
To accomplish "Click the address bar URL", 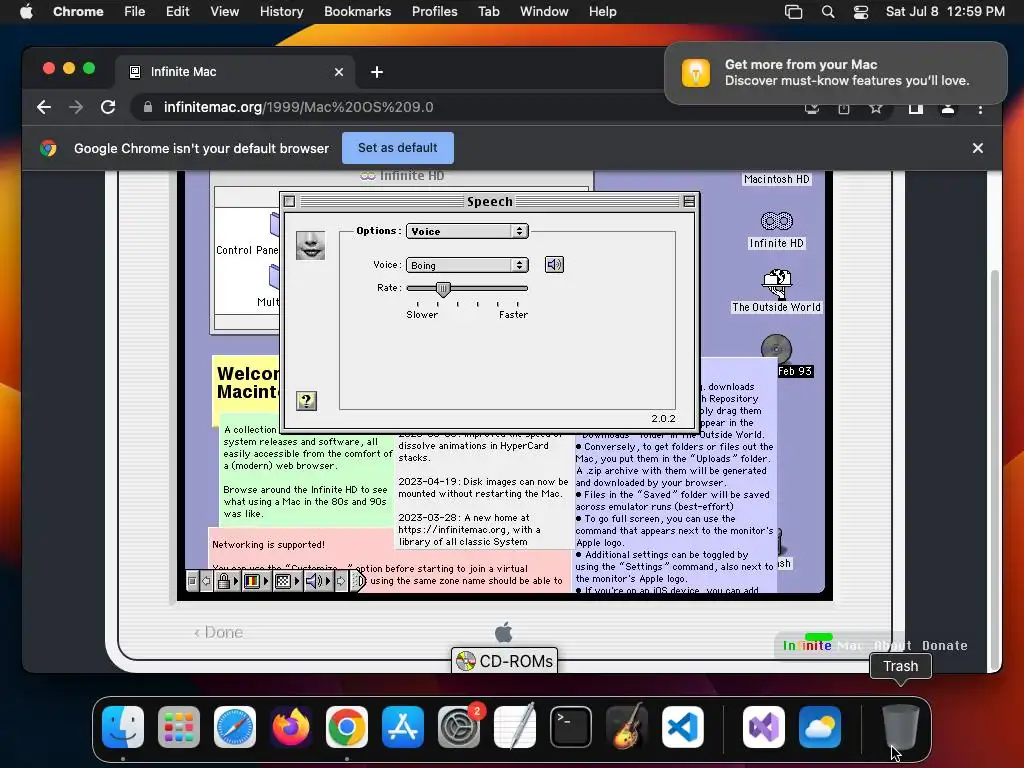I will [298, 107].
